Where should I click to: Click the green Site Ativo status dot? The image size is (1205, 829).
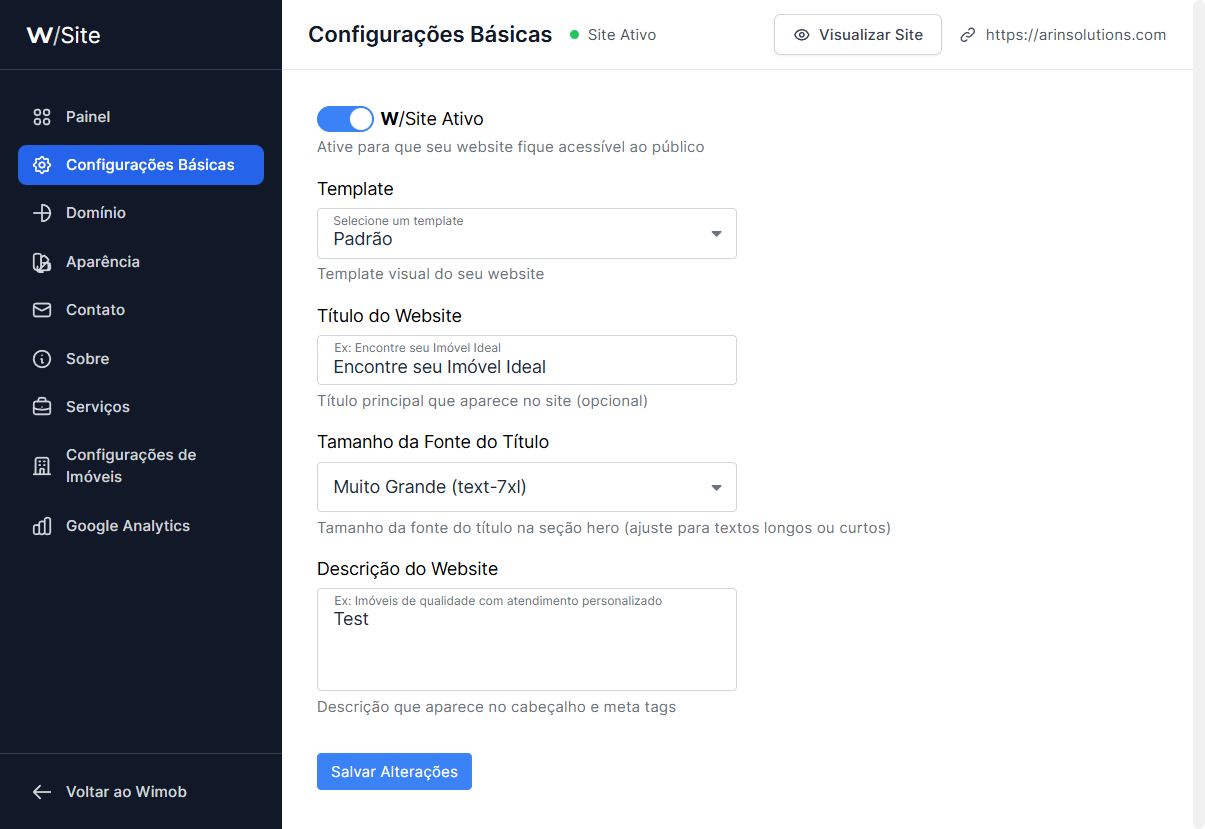[x=574, y=35]
